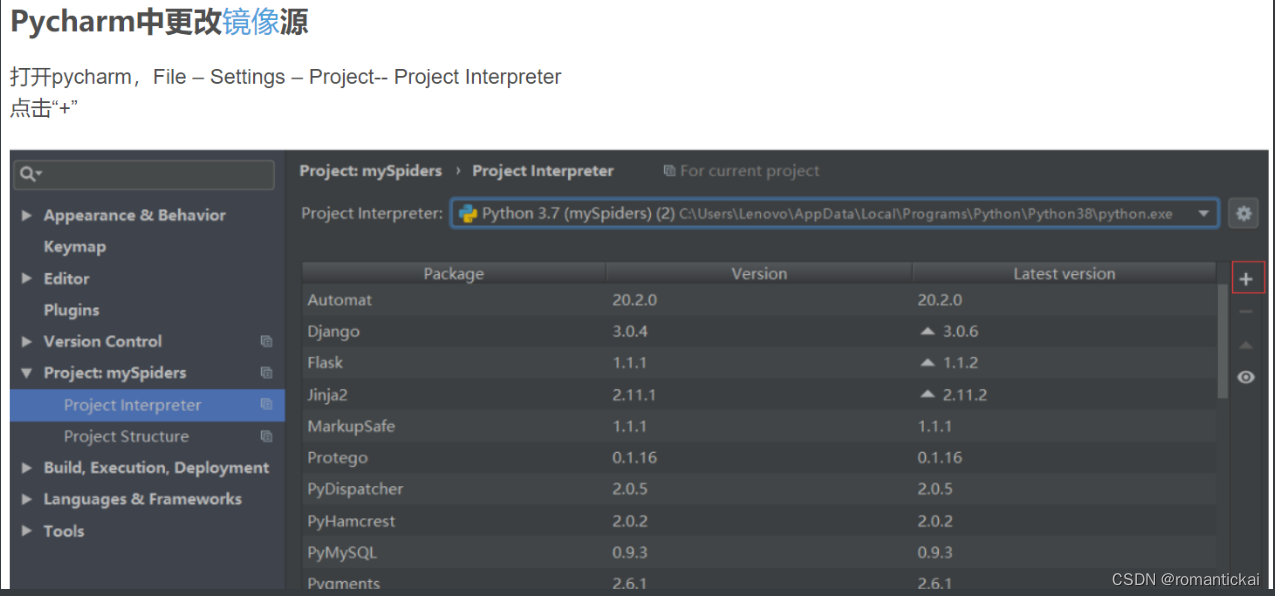Viewport: 1275px width, 596px height.
Task: Select the Django package row
Action: [759, 331]
